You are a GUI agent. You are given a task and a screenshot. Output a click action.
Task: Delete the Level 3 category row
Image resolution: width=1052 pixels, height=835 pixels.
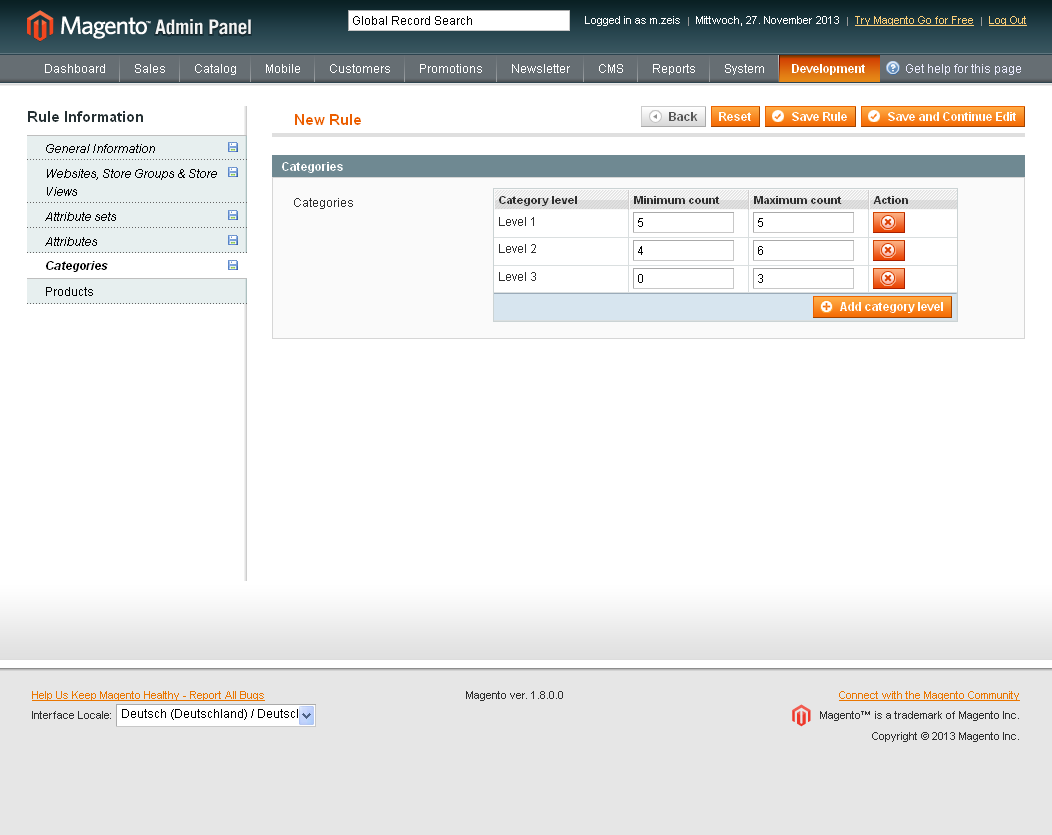click(888, 278)
